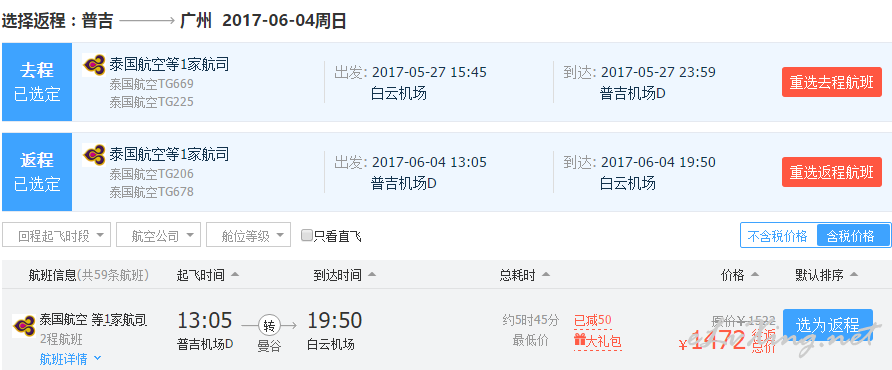The height and width of the screenshot is (370, 892).
Task: Sort by 默认排序 column header
Action: pyautogui.click(x=827, y=276)
